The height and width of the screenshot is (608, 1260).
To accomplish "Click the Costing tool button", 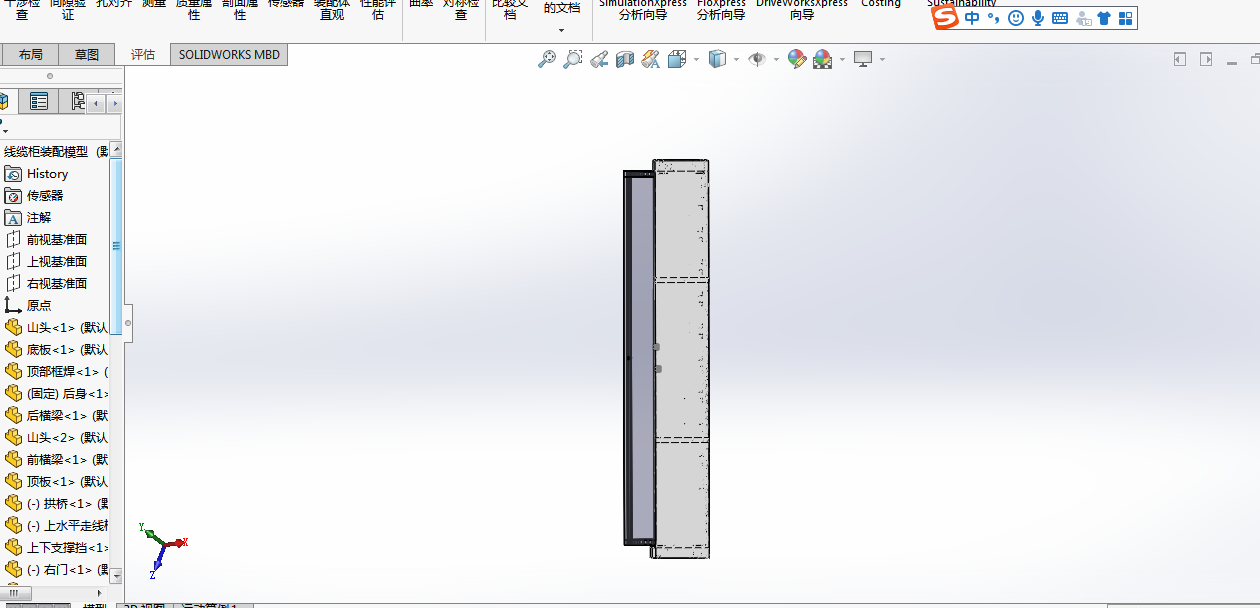I will click(x=881, y=5).
